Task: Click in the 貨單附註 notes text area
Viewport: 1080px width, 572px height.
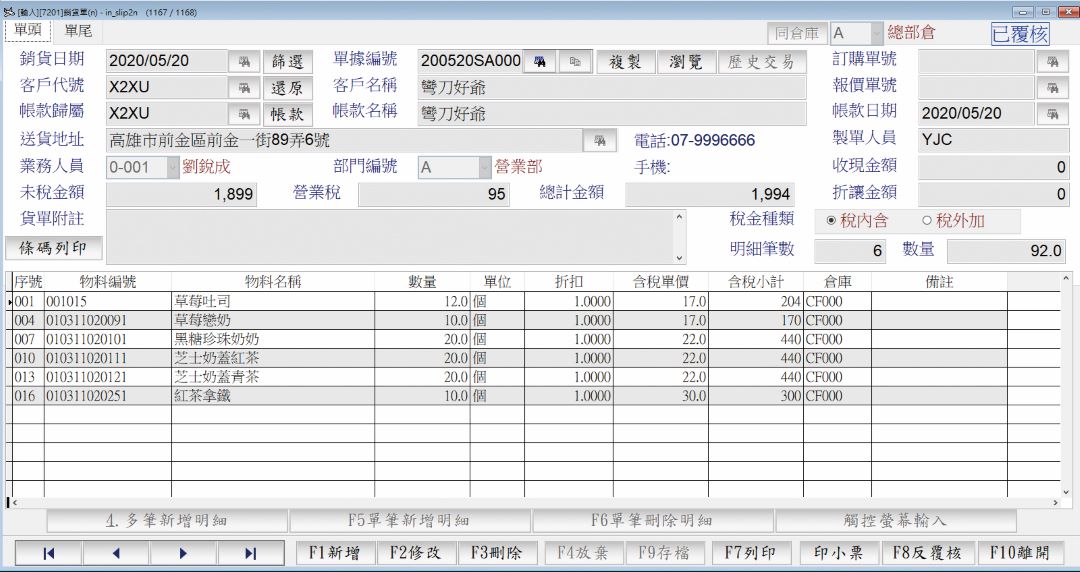Action: (390, 236)
